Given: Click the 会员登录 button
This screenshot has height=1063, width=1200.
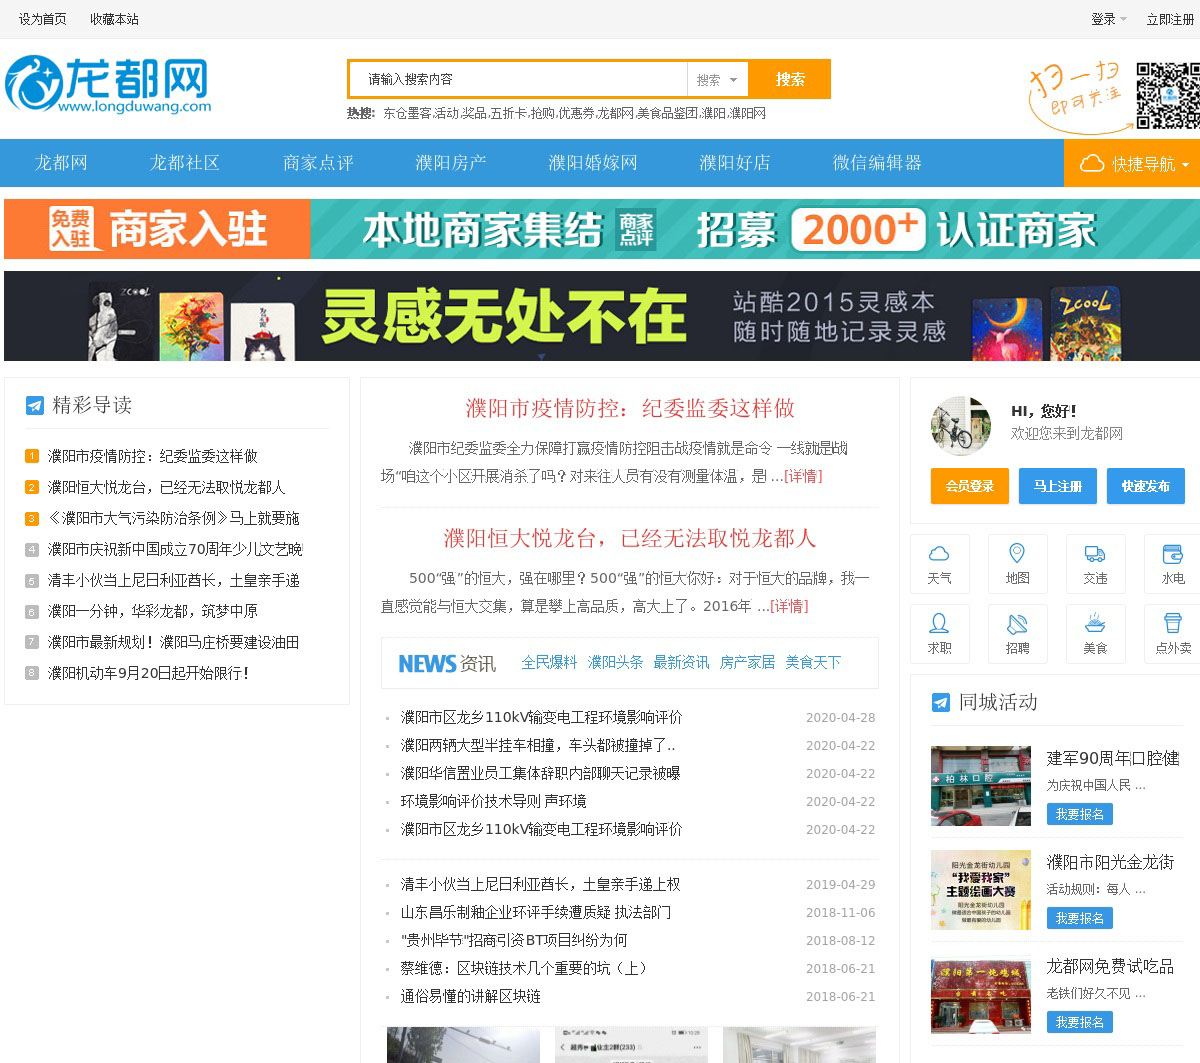Looking at the screenshot, I should click(969, 486).
